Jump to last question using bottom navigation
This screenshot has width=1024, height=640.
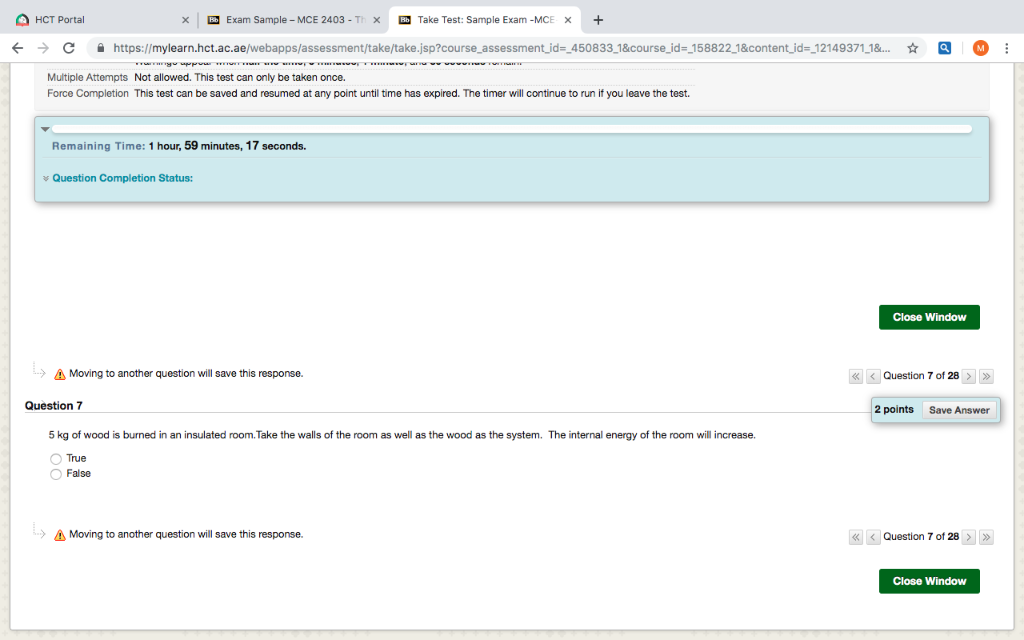point(986,537)
